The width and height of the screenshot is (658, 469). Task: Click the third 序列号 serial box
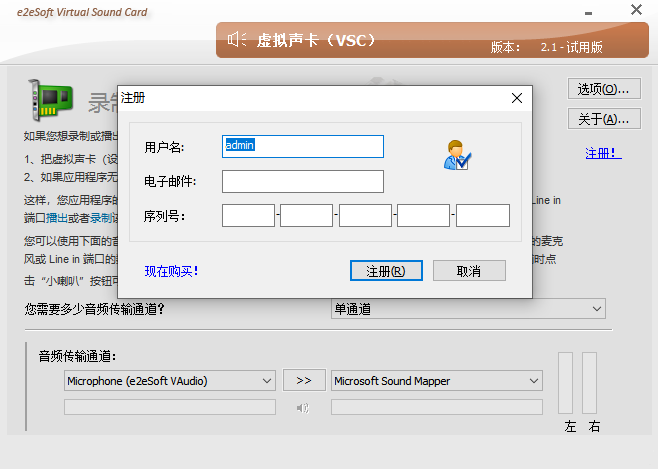click(x=365, y=216)
